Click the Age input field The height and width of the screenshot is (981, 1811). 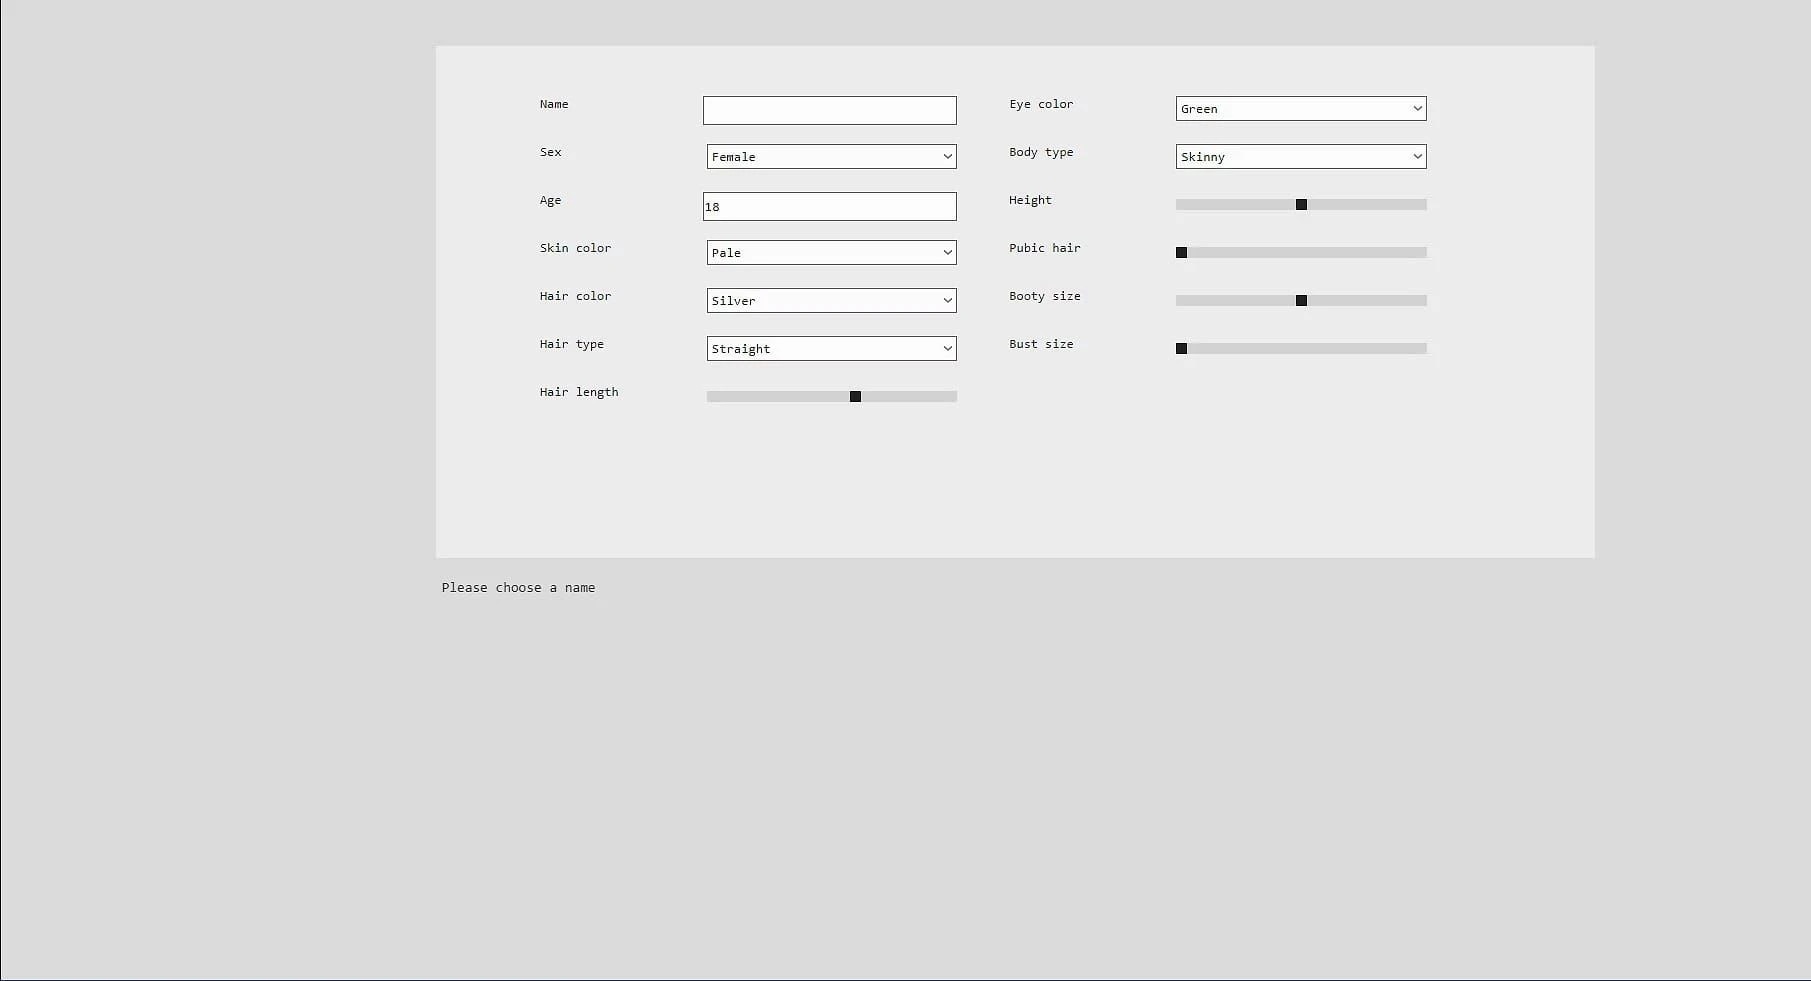829,206
